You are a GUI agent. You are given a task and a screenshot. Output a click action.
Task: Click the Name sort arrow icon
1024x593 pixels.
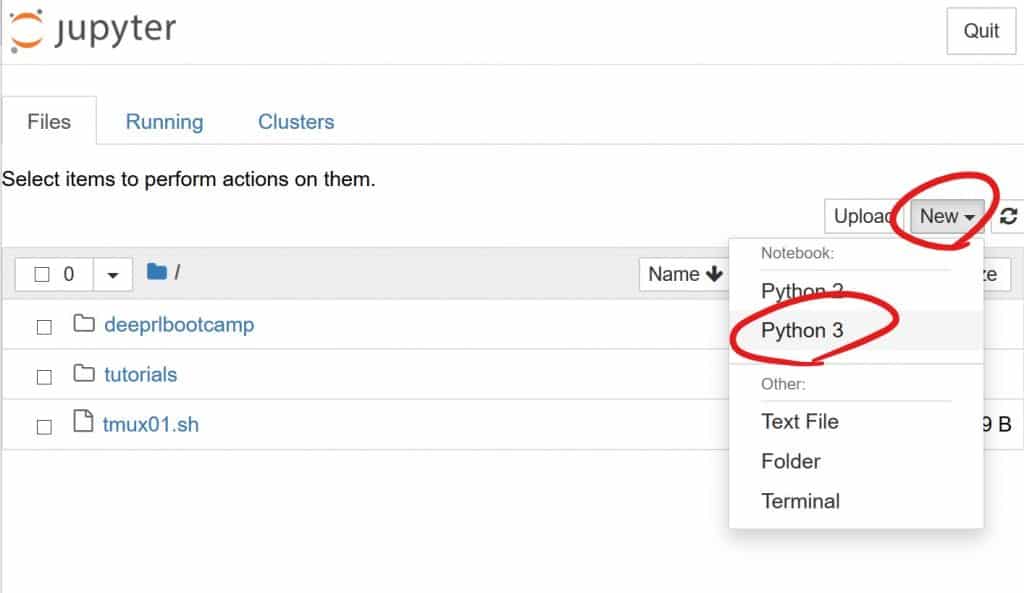(x=712, y=273)
